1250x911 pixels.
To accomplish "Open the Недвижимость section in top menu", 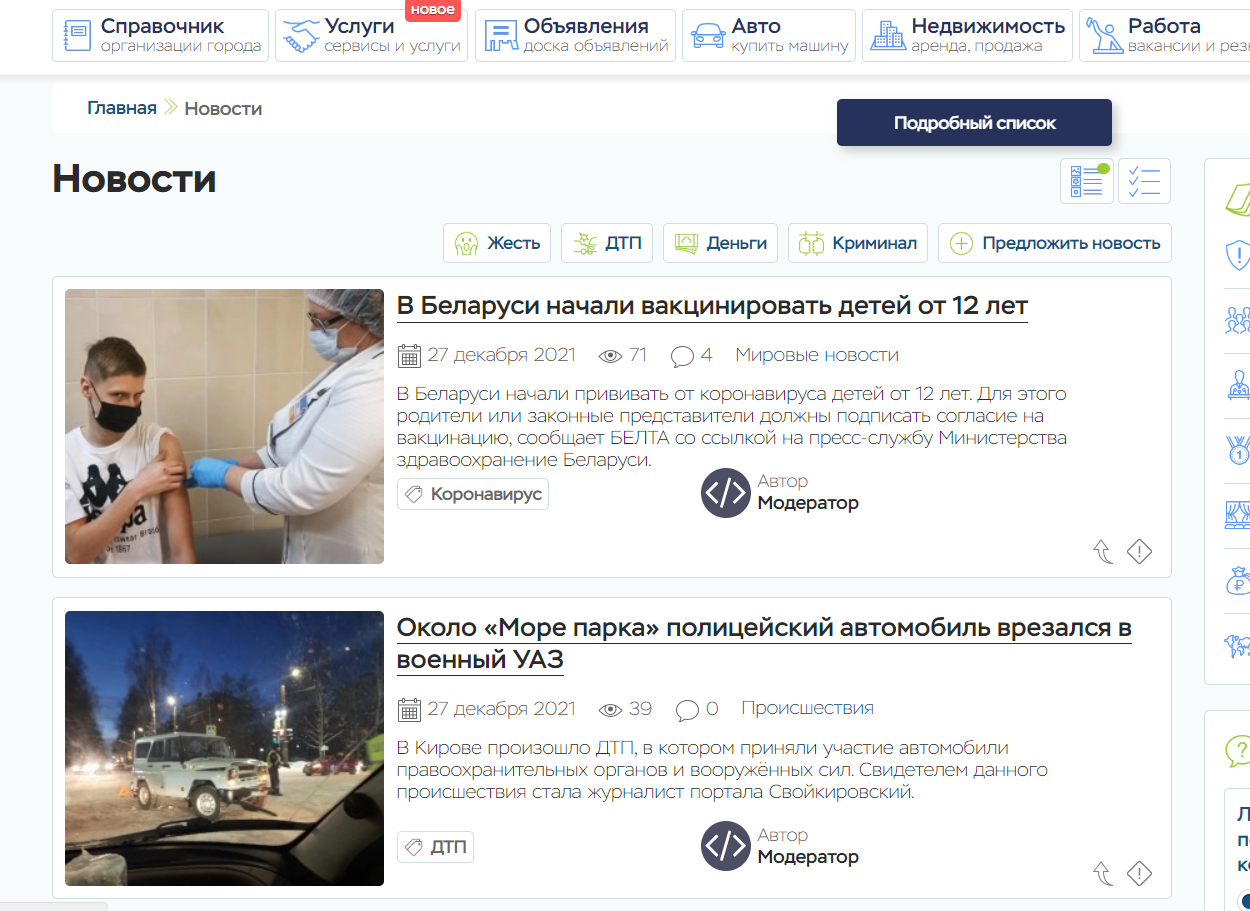I will point(967,35).
